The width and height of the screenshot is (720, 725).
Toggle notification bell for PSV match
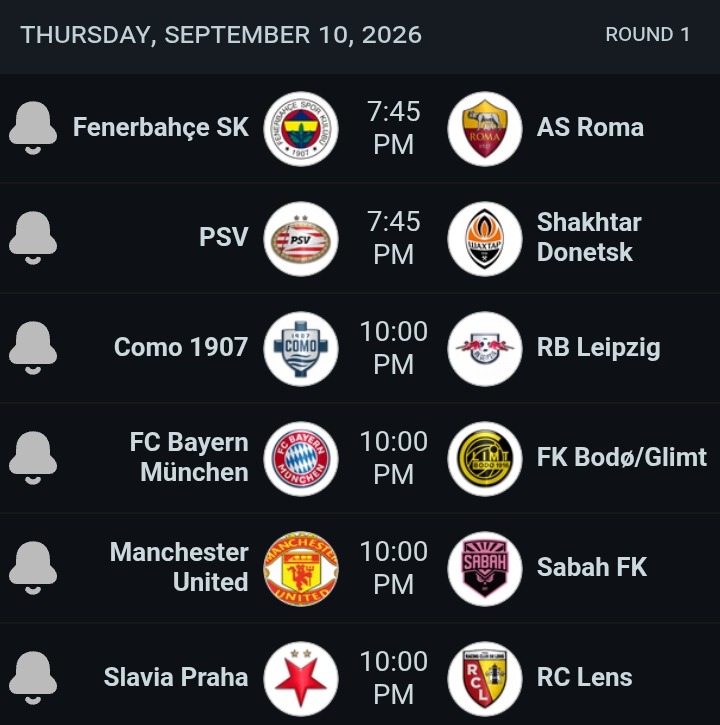(x=33, y=238)
